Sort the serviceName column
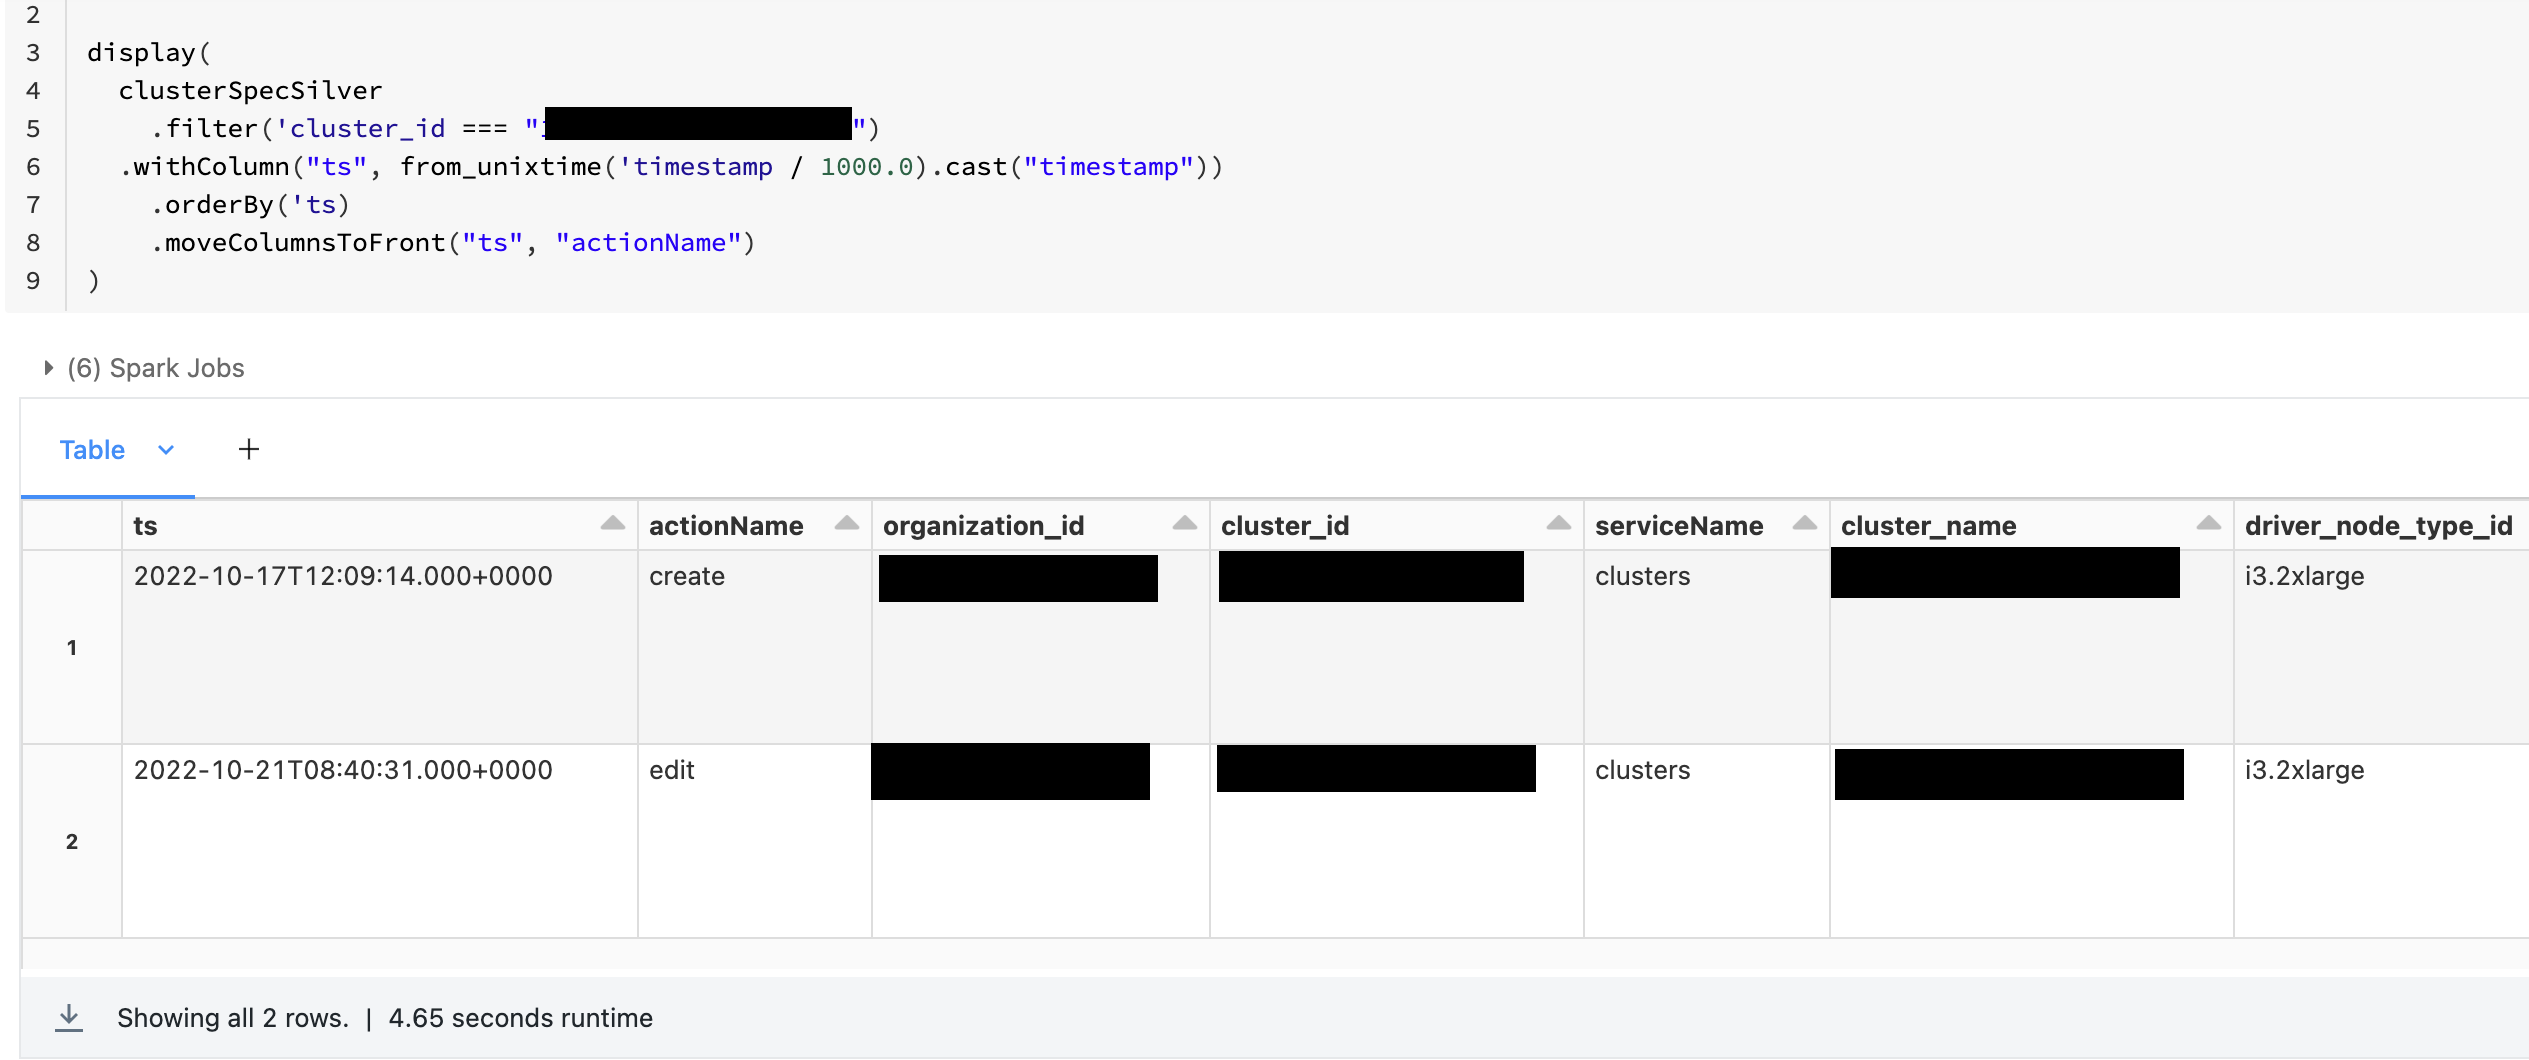Viewport: 2529px width, 1060px height. coord(1805,523)
